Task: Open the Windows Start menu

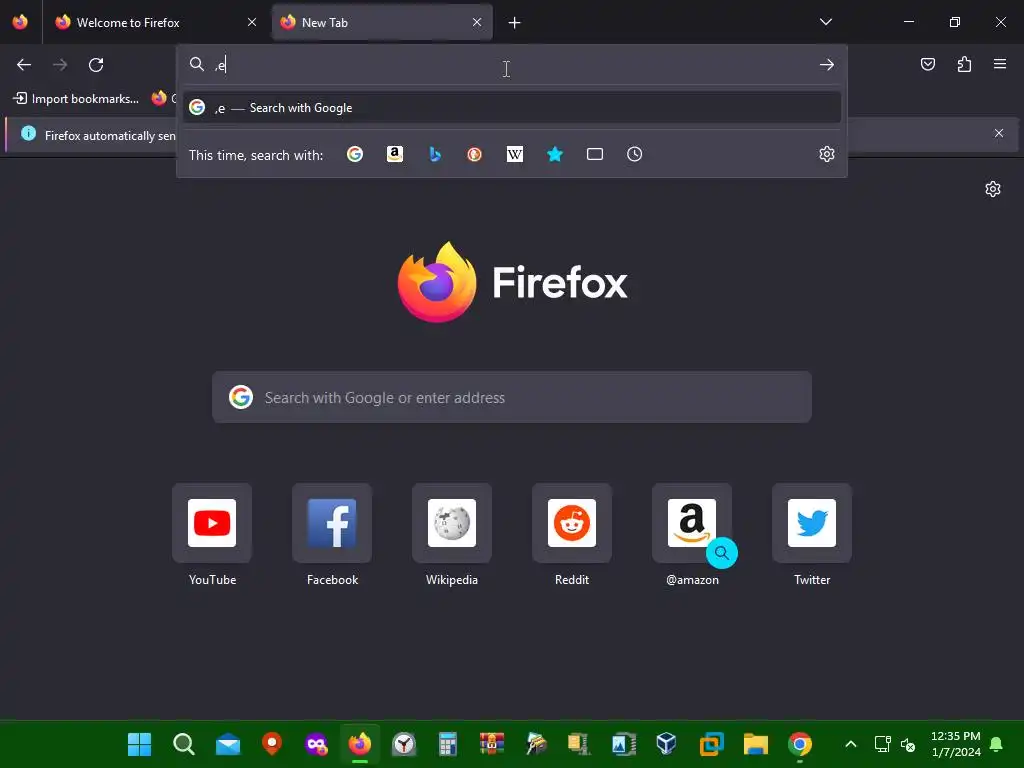Action: (x=139, y=744)
